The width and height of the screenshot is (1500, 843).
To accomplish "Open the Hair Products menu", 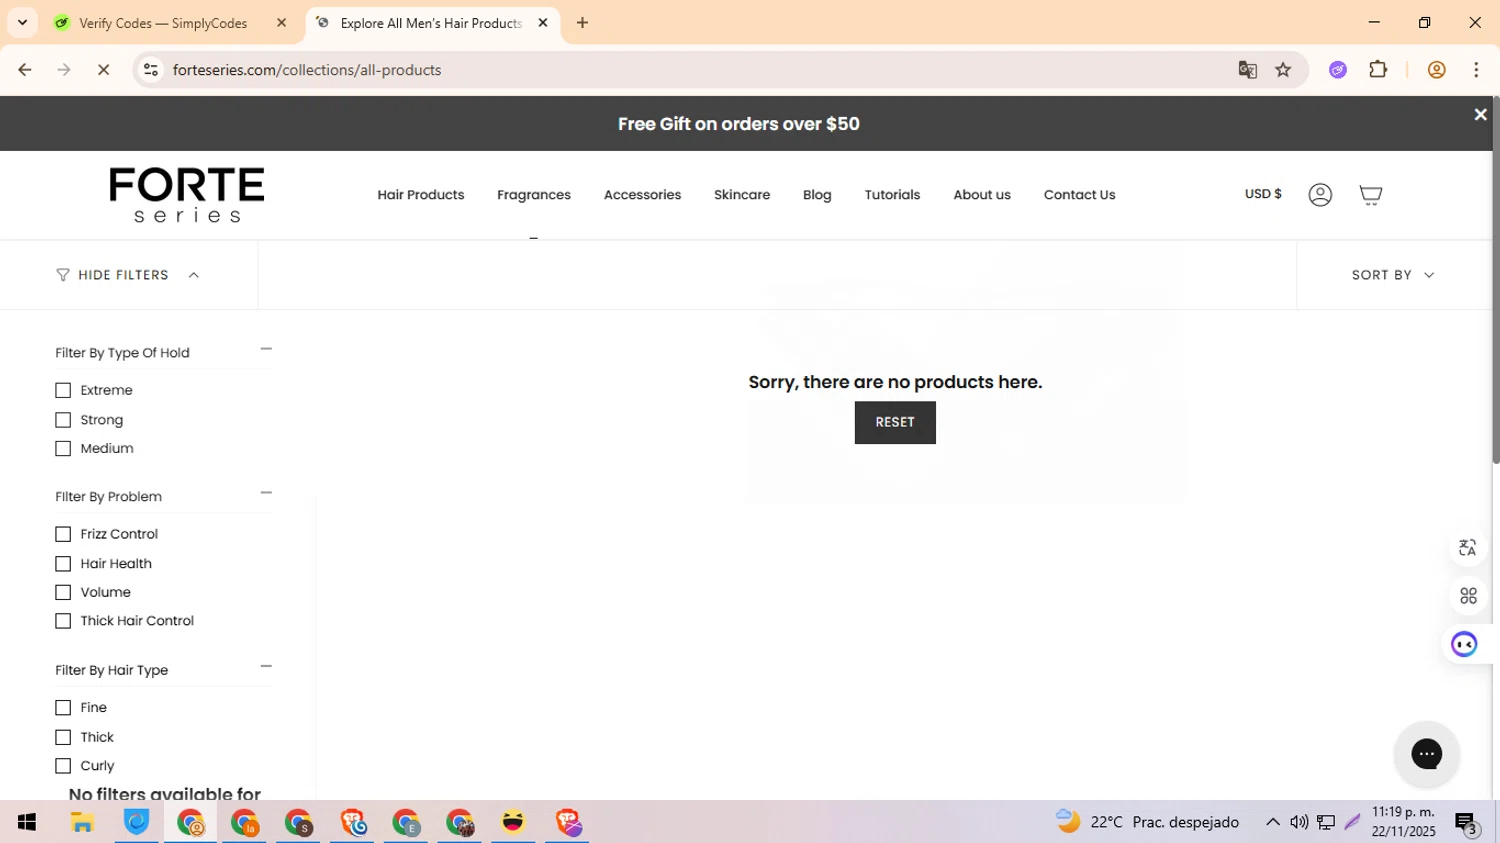I will click(x=421, y=195).
